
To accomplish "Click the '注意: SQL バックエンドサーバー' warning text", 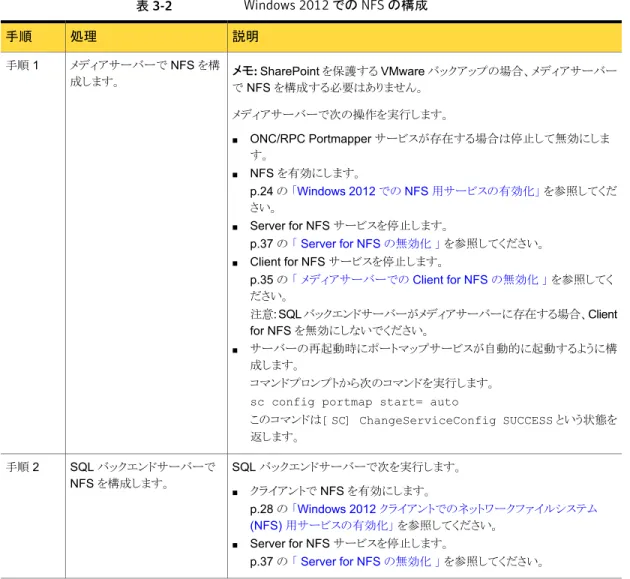I will tap(433, 322).
